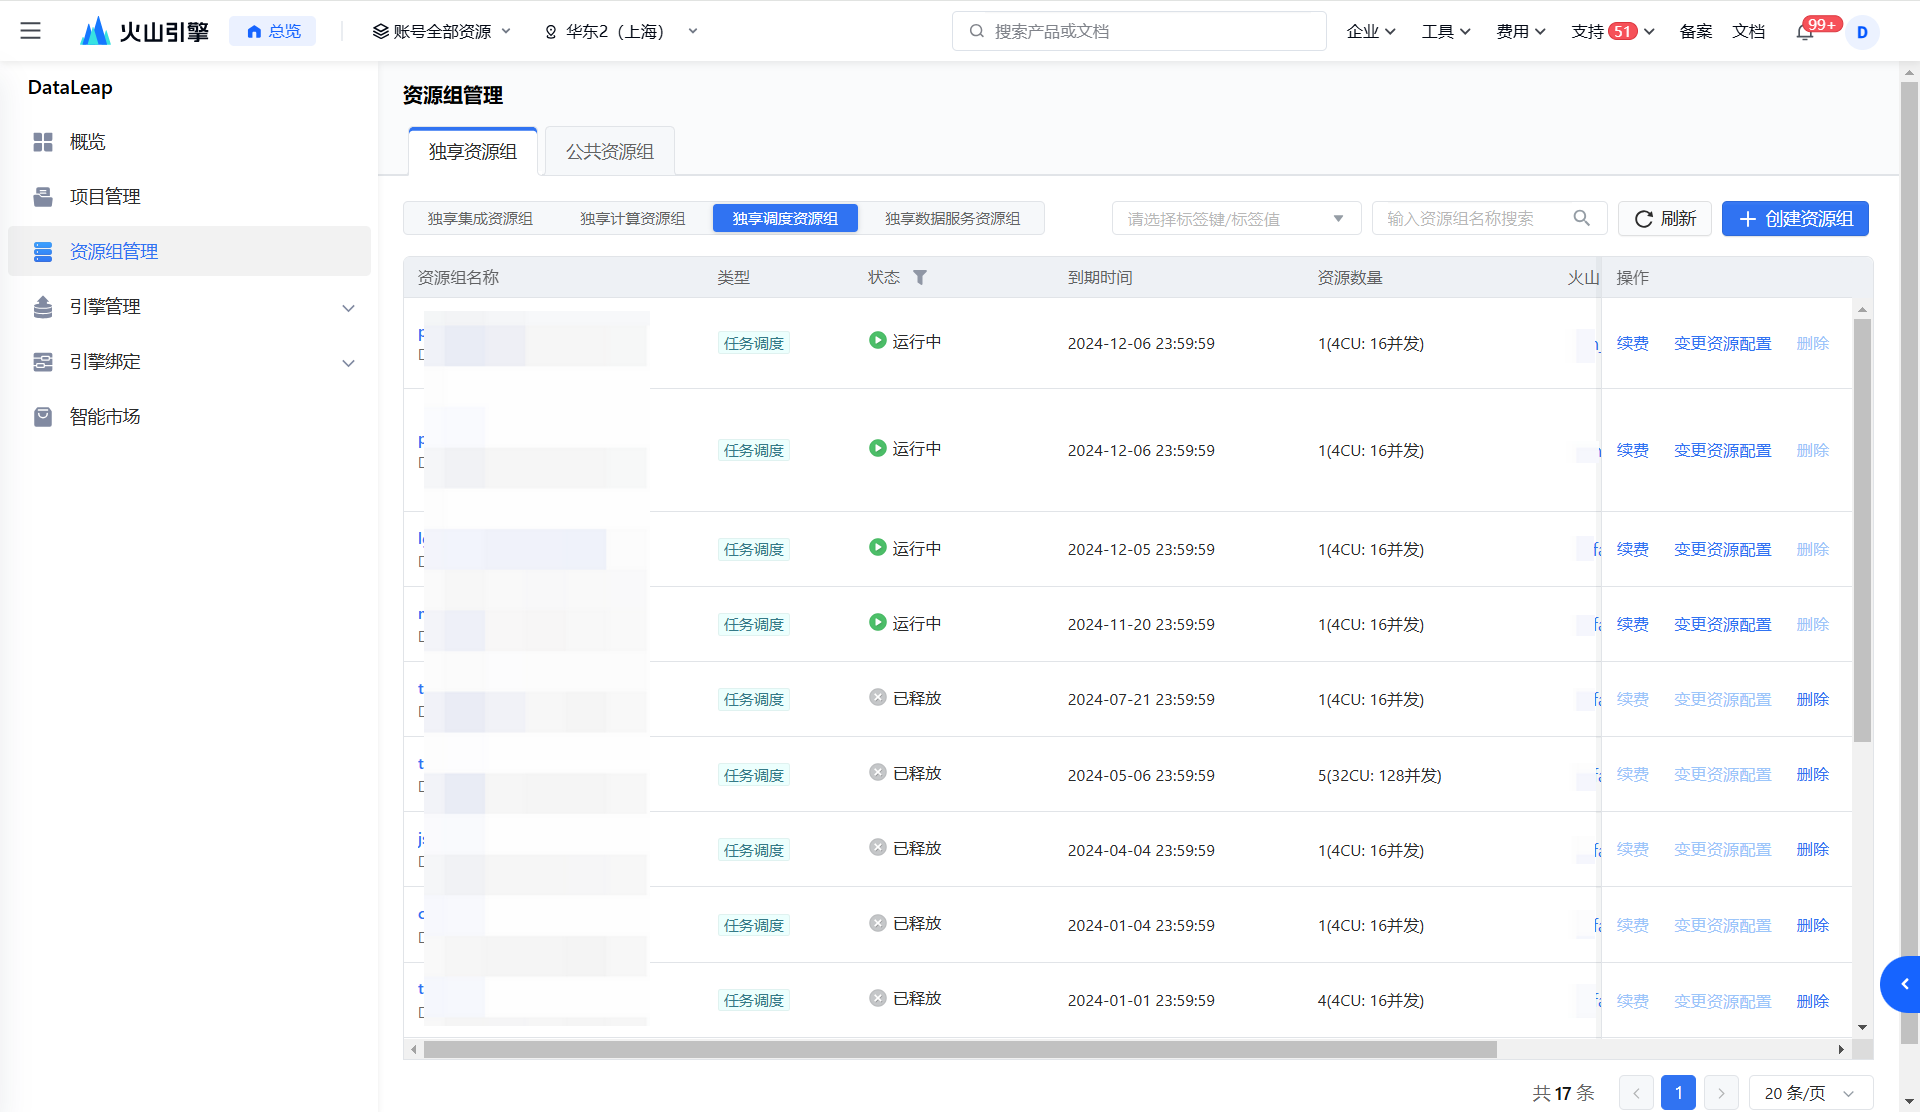Click 删除 for the 2024-07-21 row
Image resolution: width=1920 pixels, height=1112 pixels.
1812,699
